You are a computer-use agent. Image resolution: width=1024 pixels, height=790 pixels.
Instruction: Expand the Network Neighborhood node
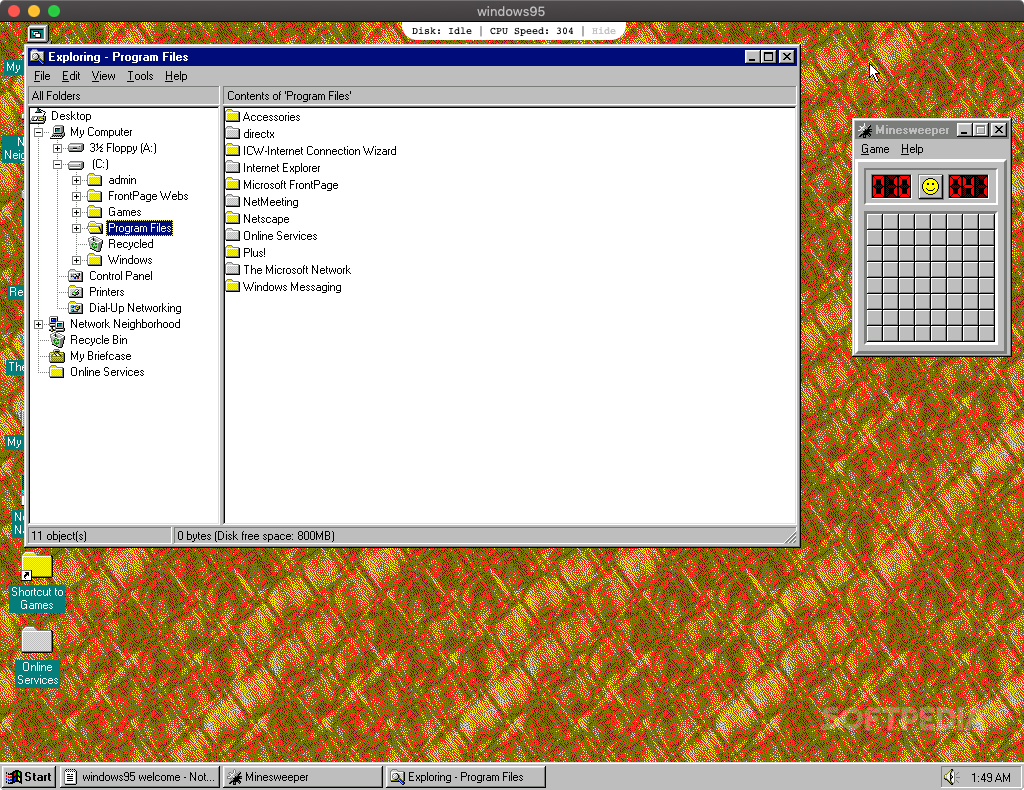pos(38,323)
